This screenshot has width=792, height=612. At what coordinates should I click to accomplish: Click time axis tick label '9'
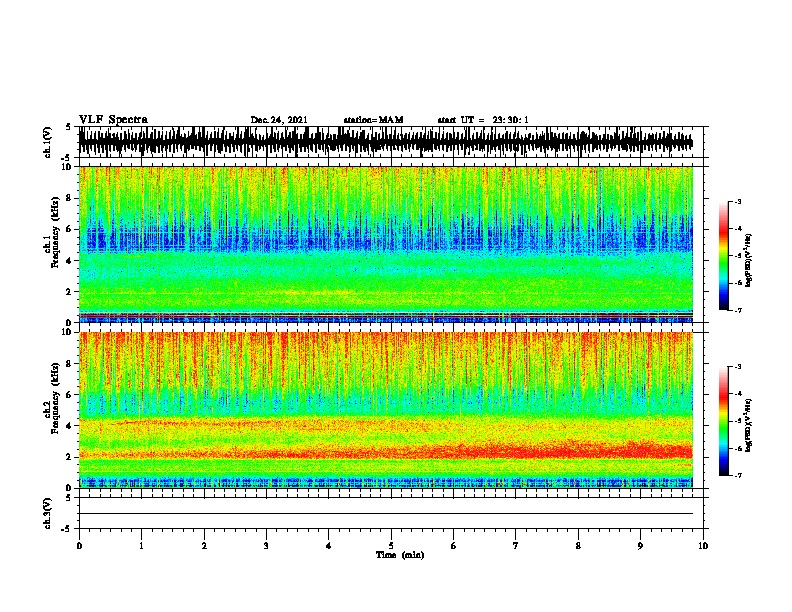[640, 546]
